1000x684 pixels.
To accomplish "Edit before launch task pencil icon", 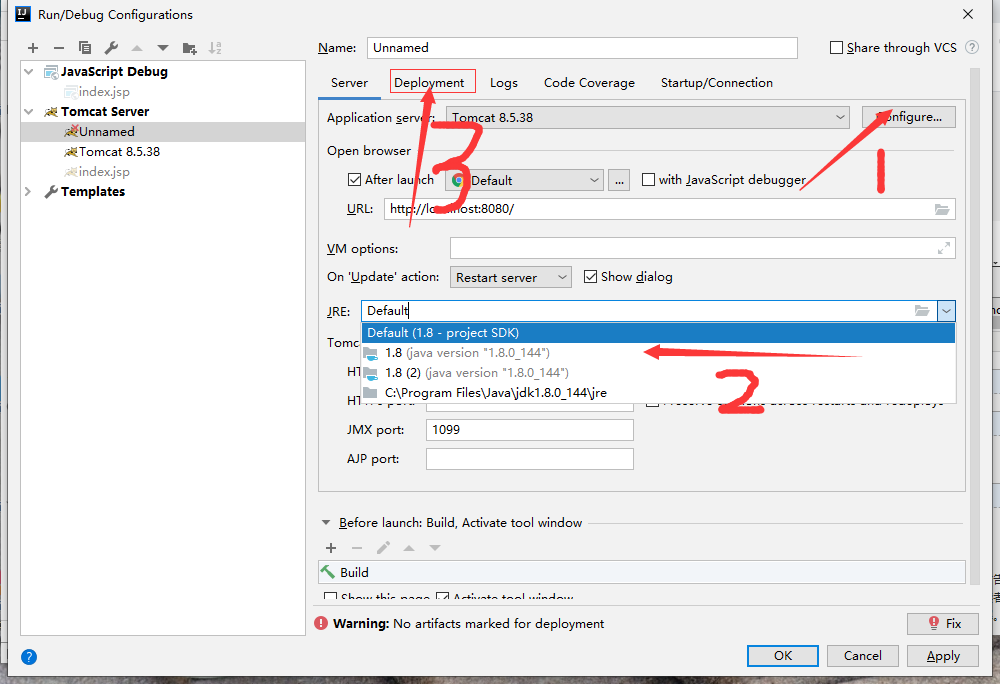I will [x=383, y=548].
